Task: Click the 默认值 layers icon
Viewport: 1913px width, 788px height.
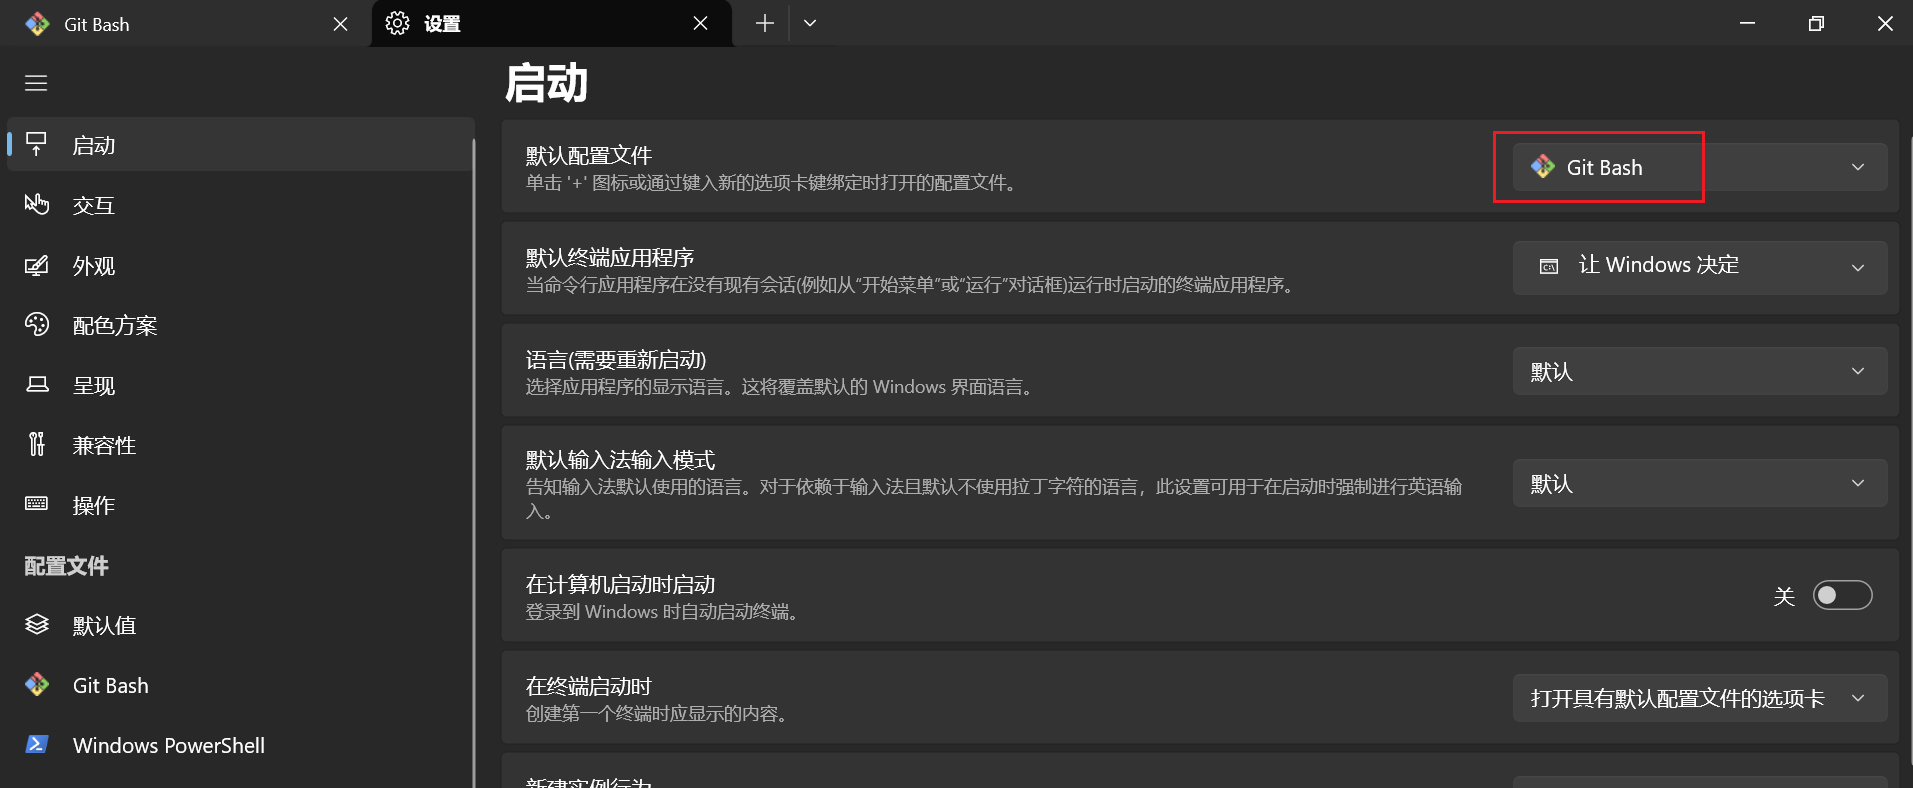Action: 37,625
